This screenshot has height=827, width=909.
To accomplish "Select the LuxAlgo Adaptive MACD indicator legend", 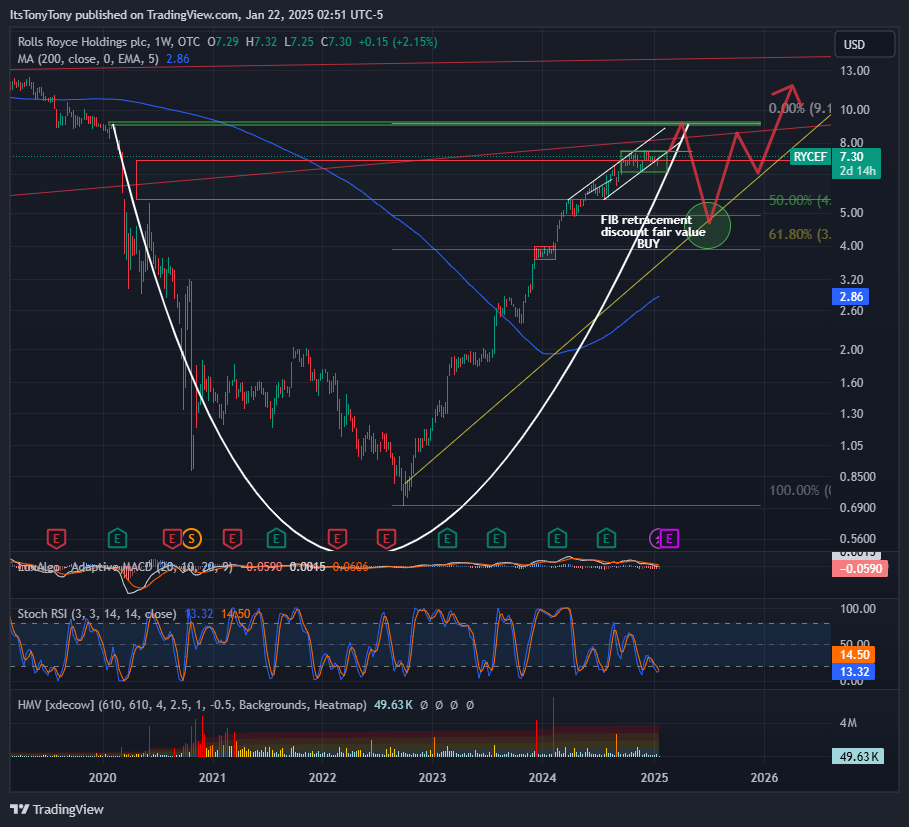I will point(125,567).
